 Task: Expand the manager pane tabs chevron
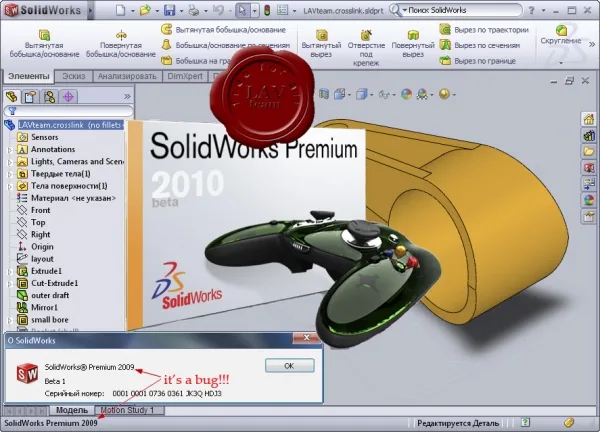pos(127,96)
